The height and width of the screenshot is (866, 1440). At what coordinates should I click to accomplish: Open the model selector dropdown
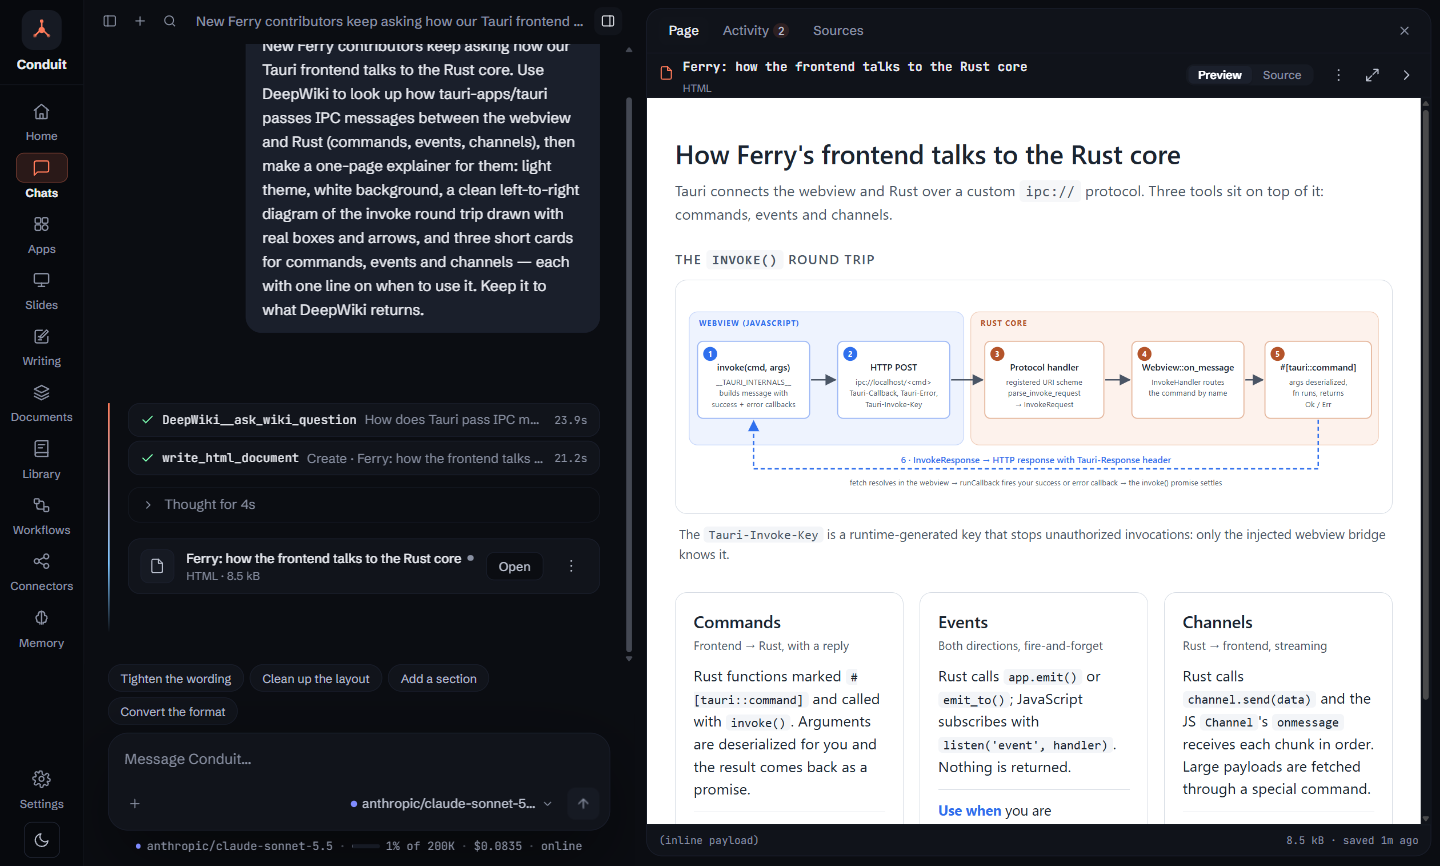pyautogui.click(x=452, y=803)
